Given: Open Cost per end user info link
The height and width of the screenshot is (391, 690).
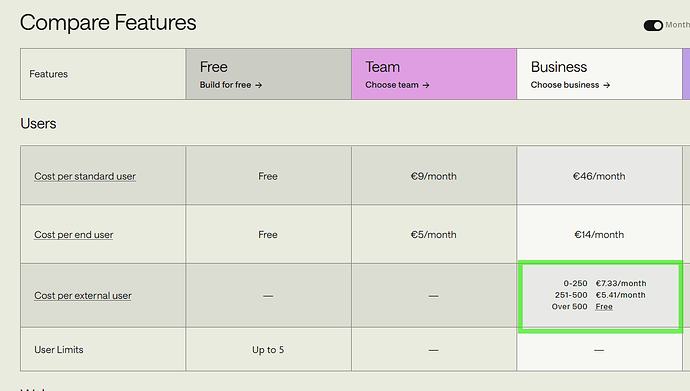Looking at the screenshot, I should pyautogui.click(x=73, y=235).
